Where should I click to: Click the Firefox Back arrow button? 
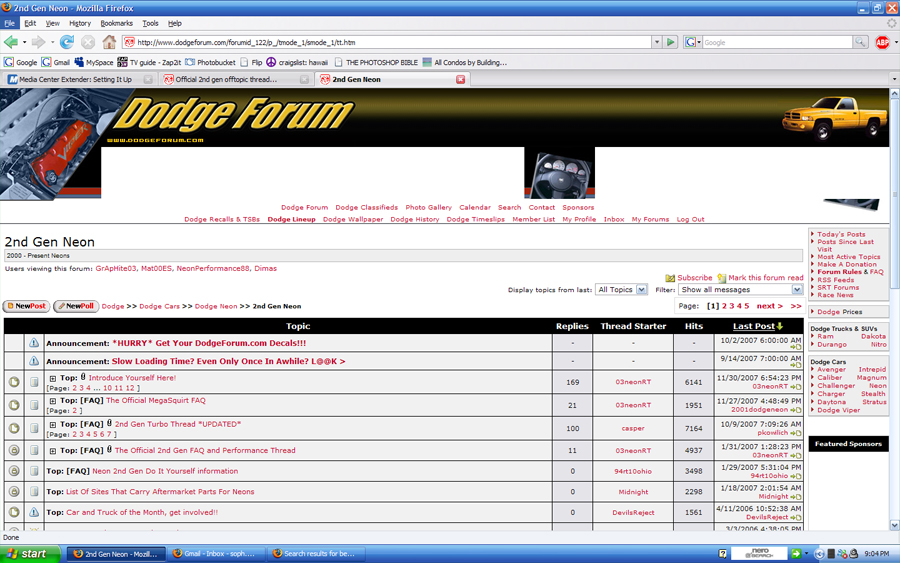10,42
